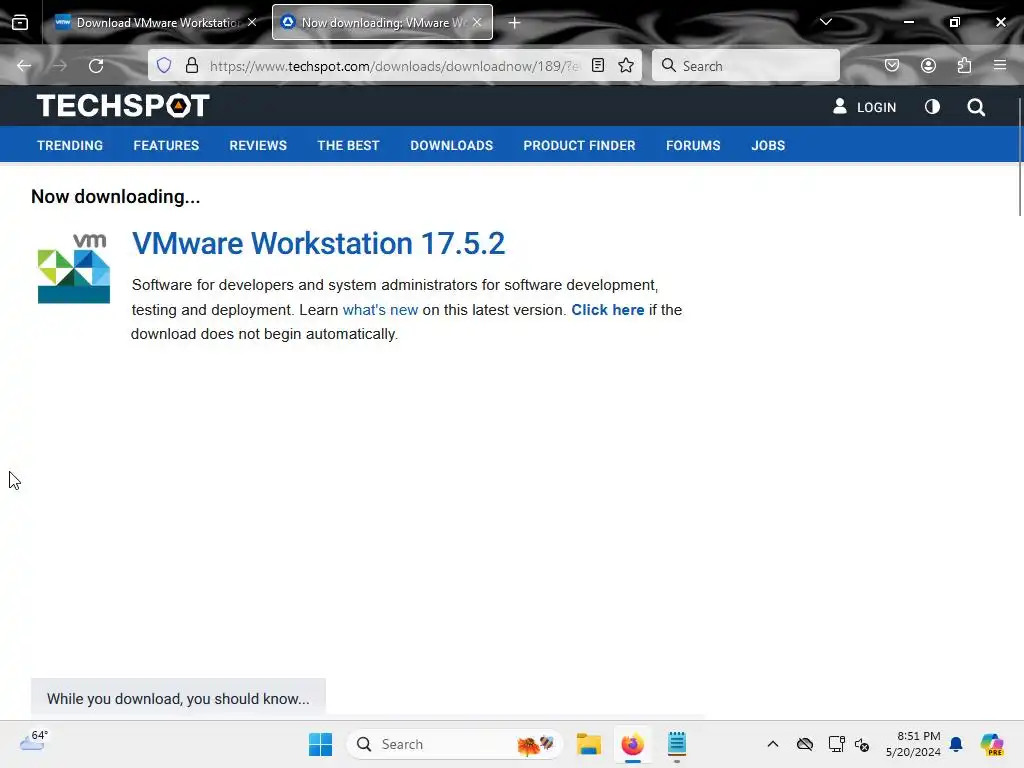The height and width of the screenshot is (768, 1024).
Task: Open TechSpot site search magnifier
Action: (x=976, y=107)
